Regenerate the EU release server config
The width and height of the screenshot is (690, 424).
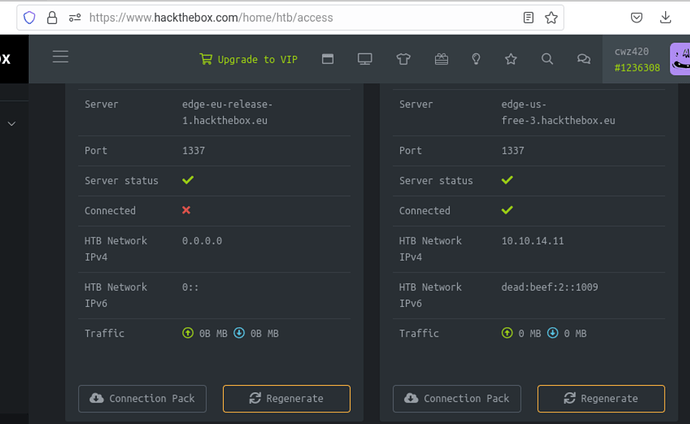286,398
